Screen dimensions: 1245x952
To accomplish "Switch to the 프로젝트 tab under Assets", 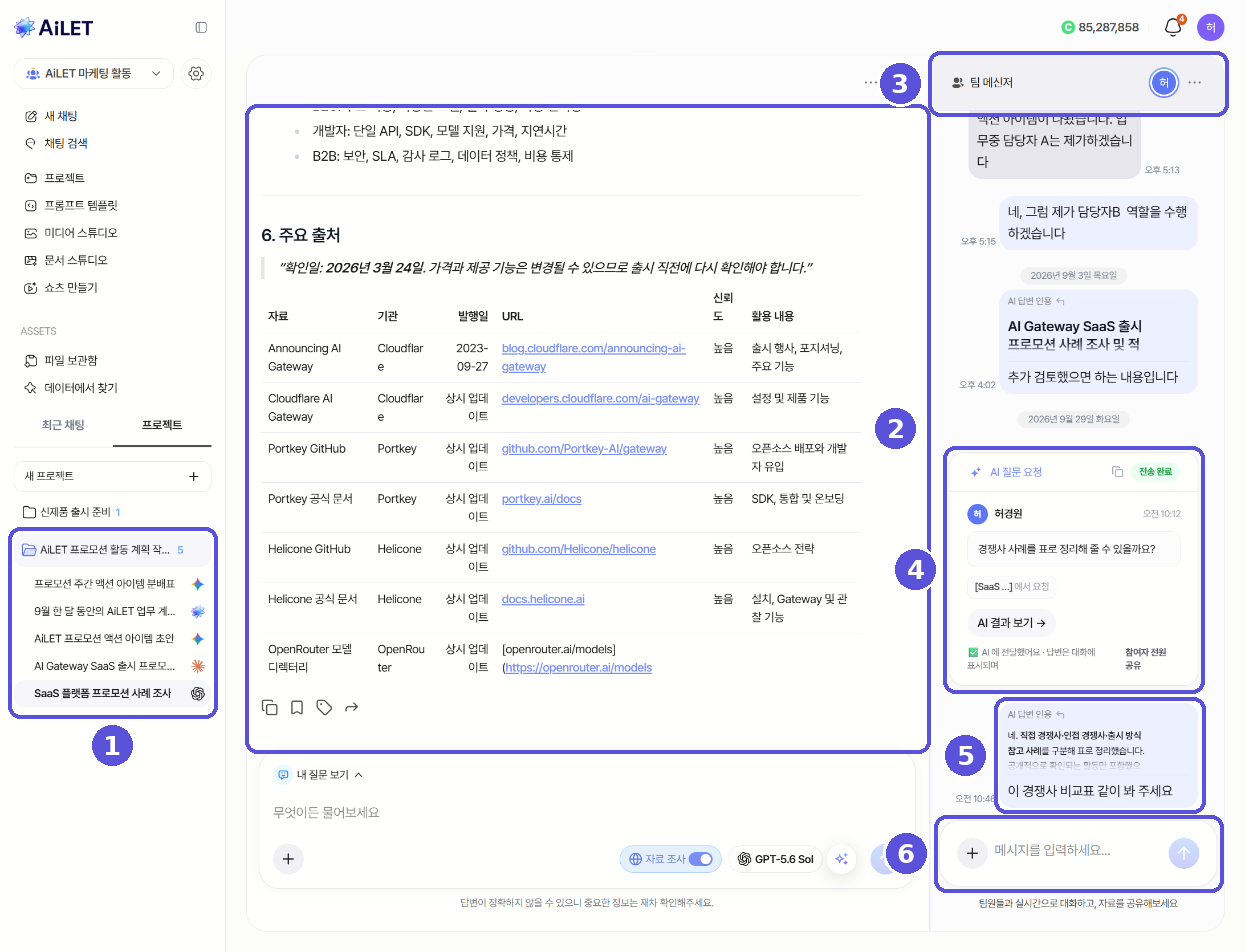I will pos(162,425).
